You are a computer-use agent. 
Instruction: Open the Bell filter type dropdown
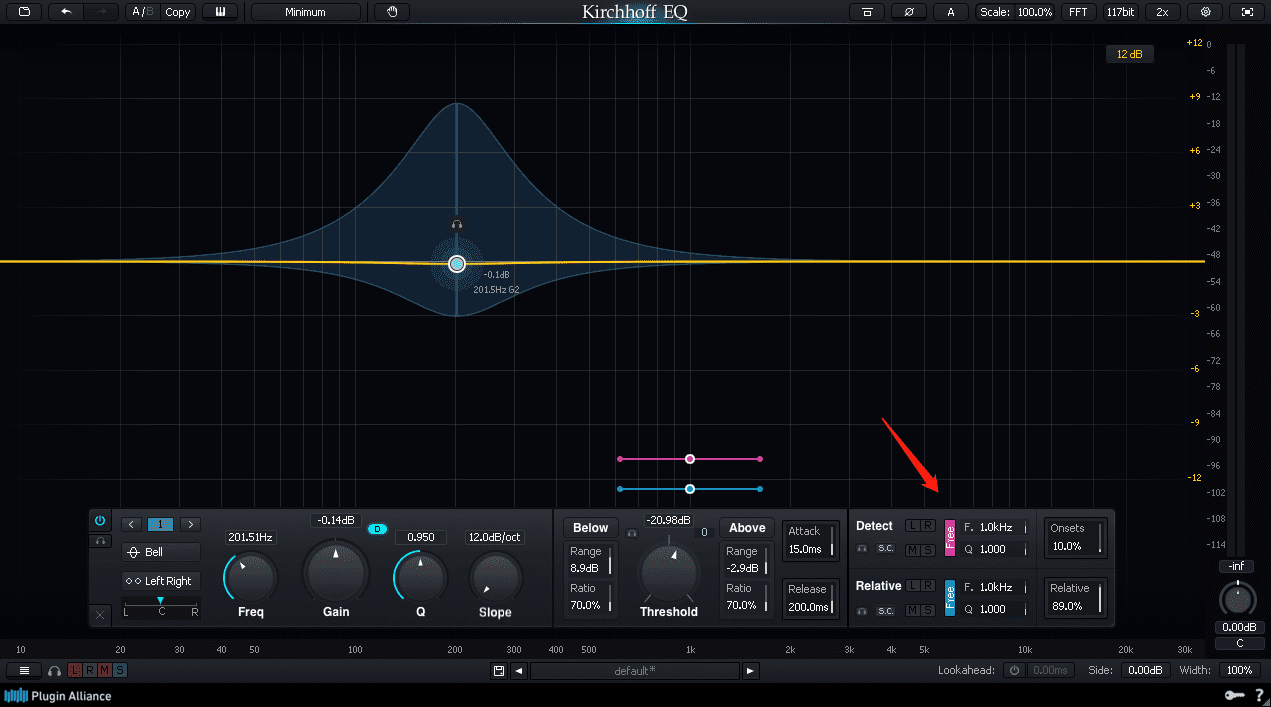[x=161, y=552]
